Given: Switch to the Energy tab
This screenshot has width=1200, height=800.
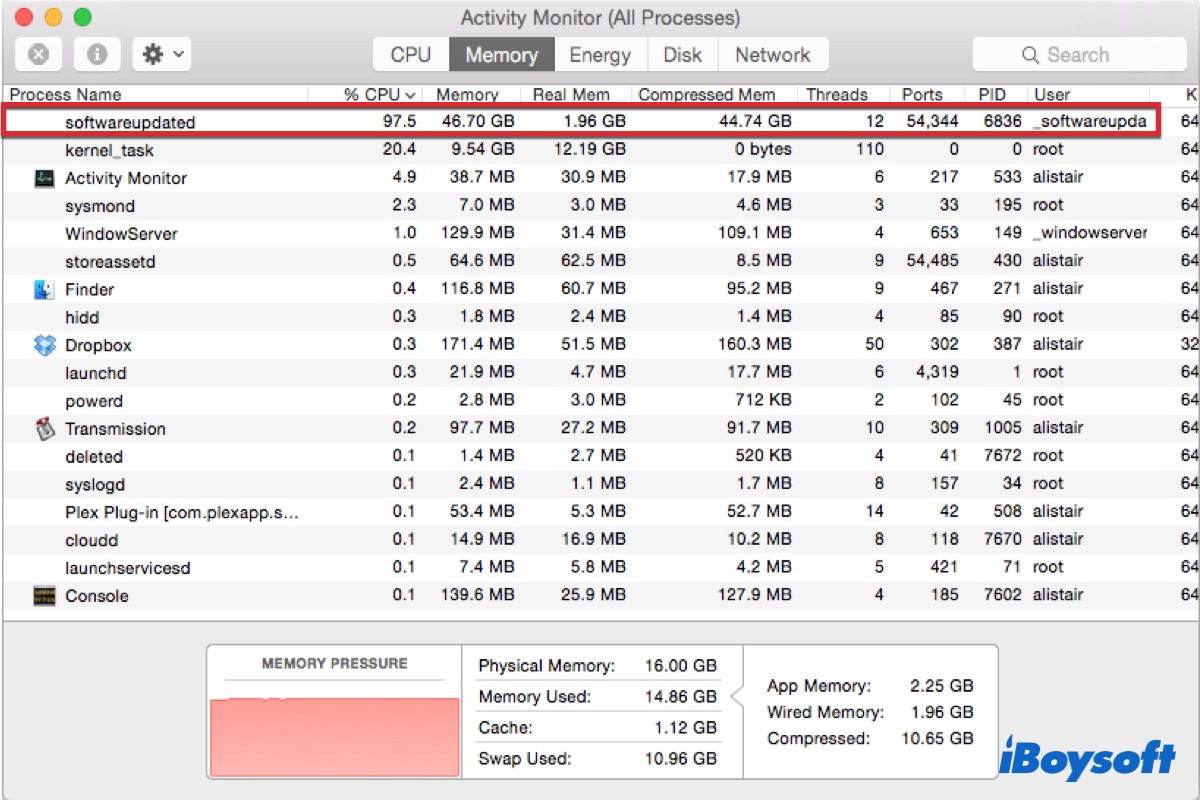Looking at the screenshot, I should [599, 55].
